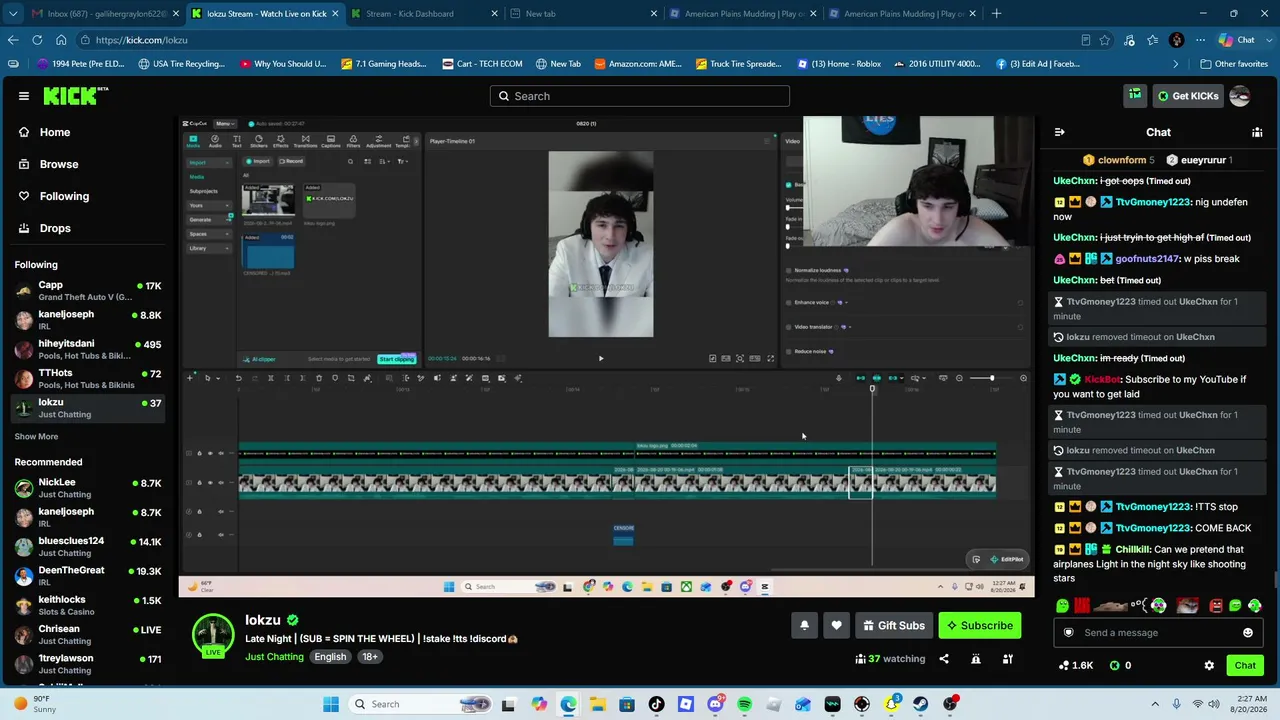Open the clock showing 2:27 AM
Screen dimensions: 1280x720
[x=1247, y=704]
